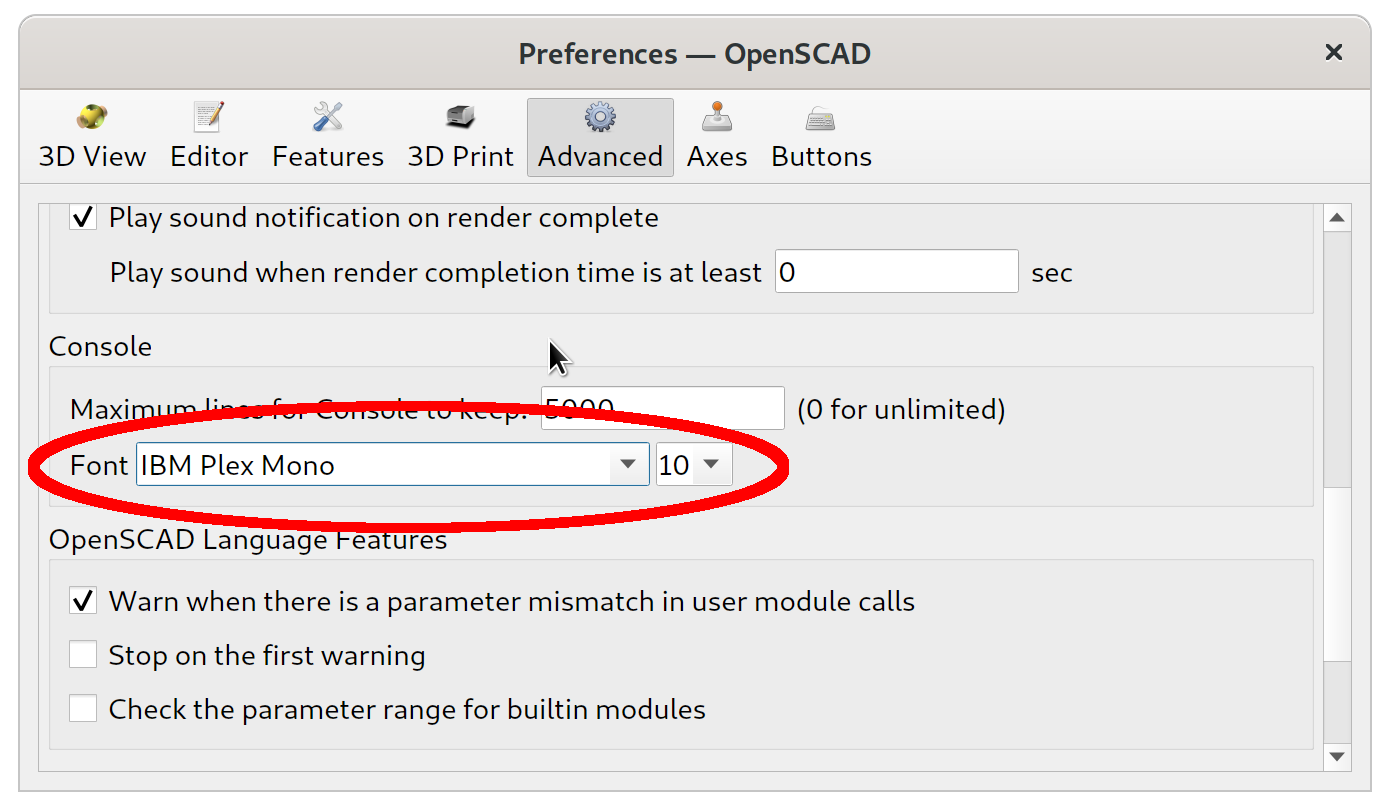Click the 3D Print printer icon

click(460, 118)
